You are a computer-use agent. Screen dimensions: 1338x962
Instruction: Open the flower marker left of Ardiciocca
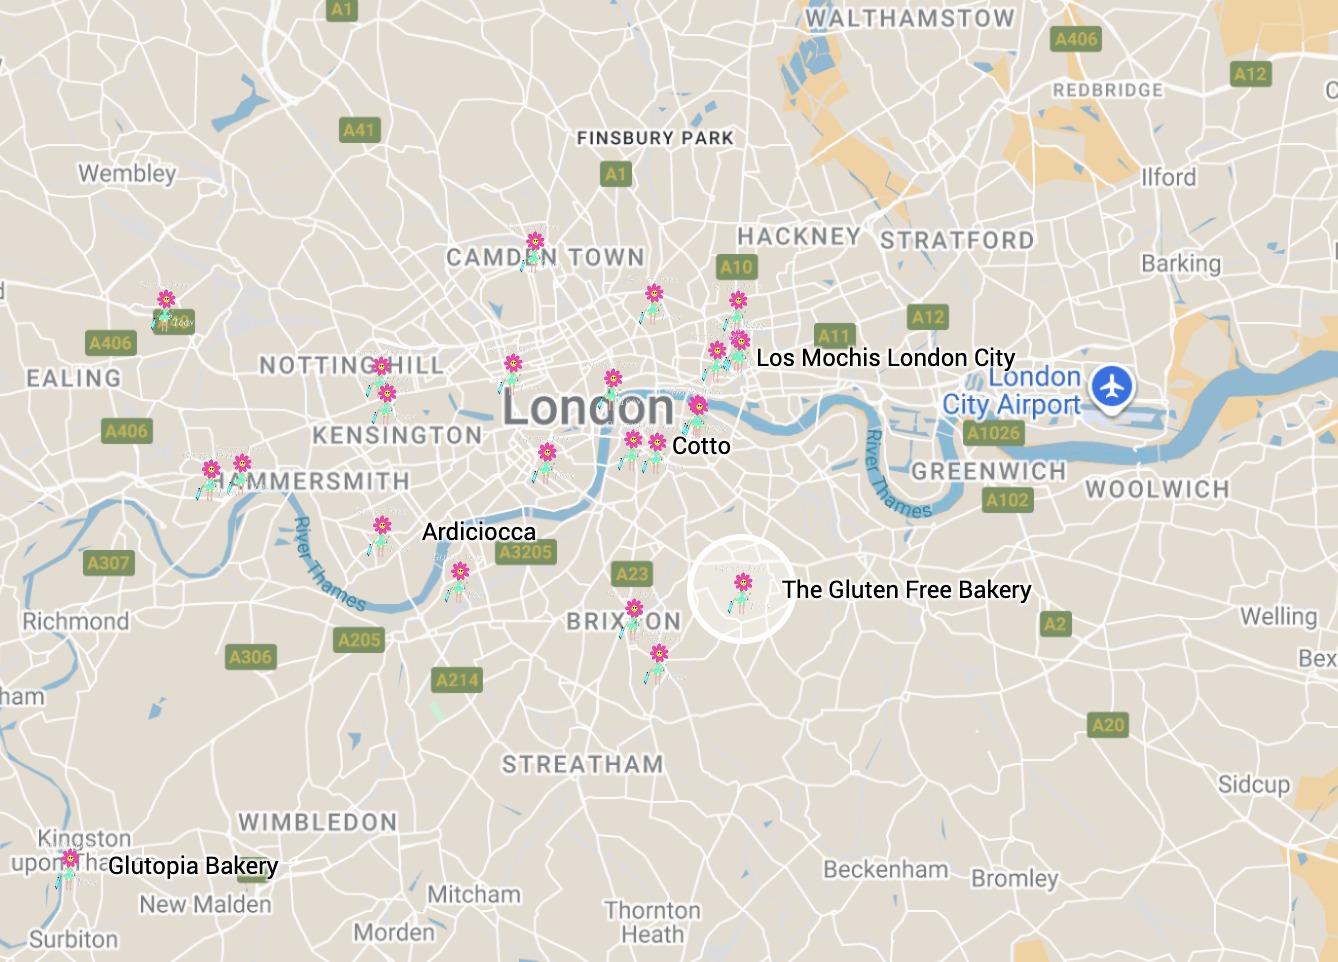380,536
